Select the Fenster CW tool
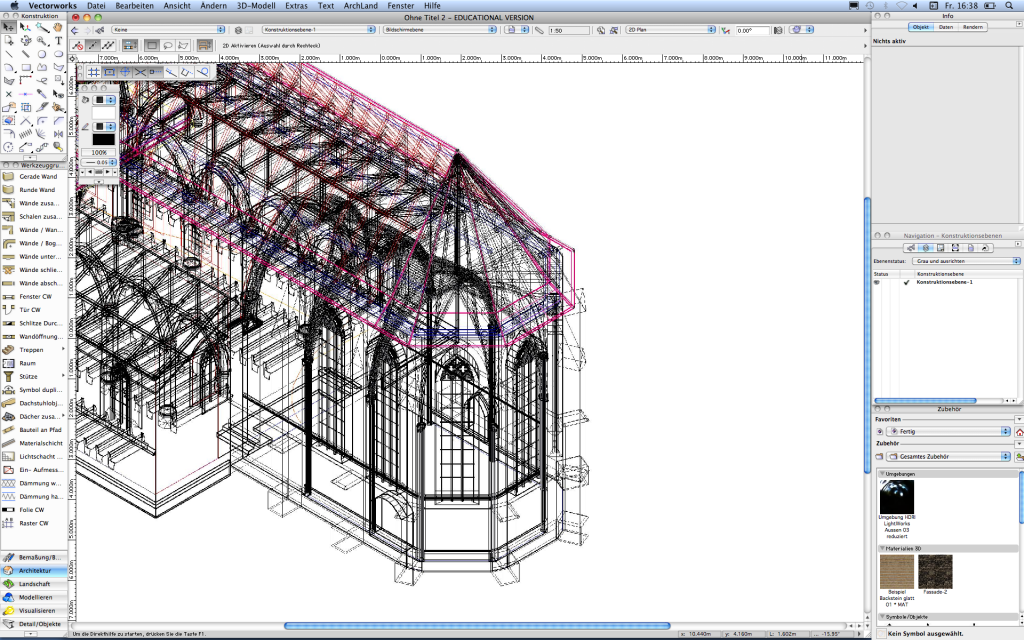The height and width of the screenshot is (640, 1024). pyautogui.click(x=33, y=296)
